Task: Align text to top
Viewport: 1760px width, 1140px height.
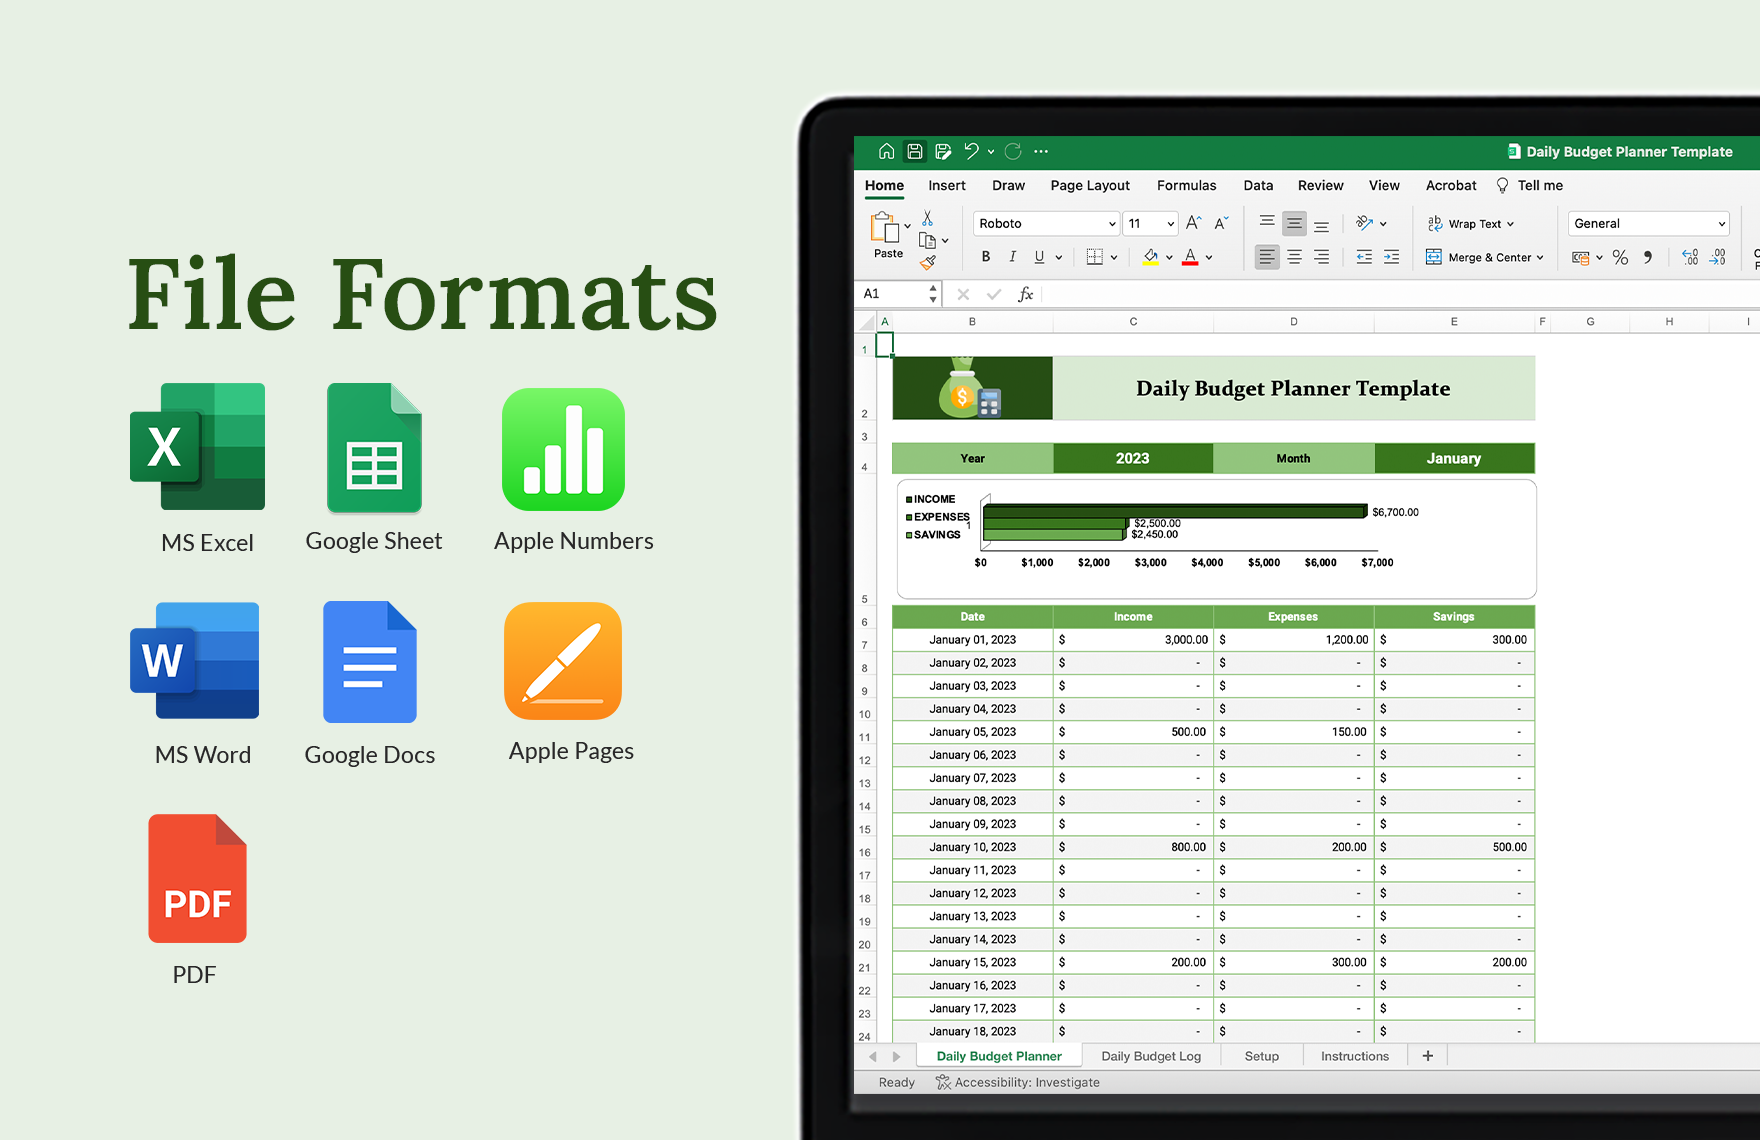Action: click(x=1267, y=222)
